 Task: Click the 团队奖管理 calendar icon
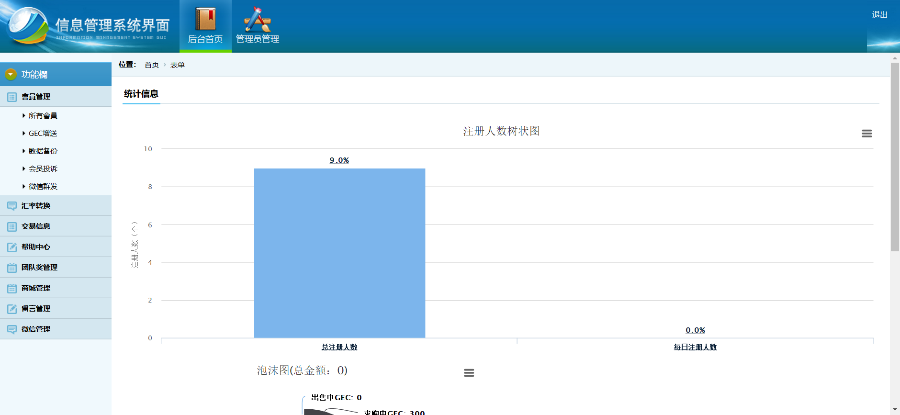pyautogui.click(x=11, y=267)
